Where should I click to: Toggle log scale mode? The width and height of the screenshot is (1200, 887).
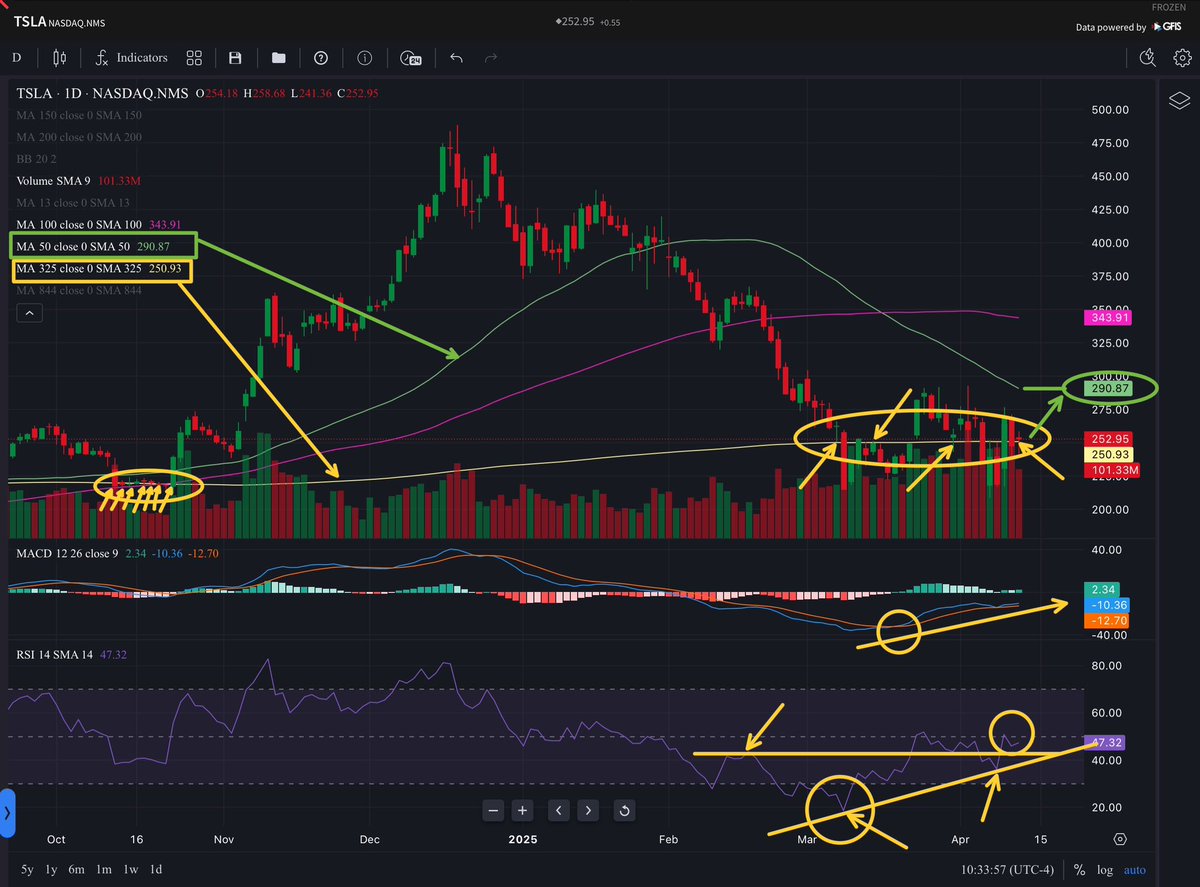pyautogui.click(x=1105, y=869)
